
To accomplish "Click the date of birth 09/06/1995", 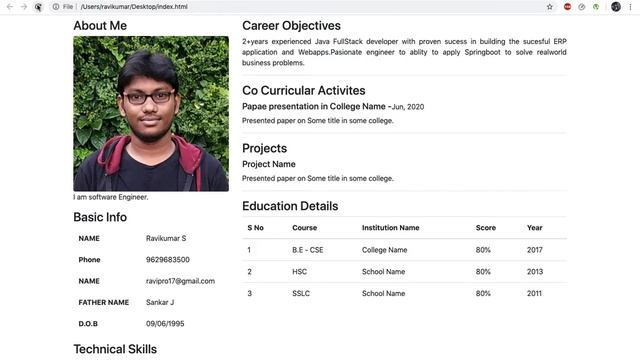I will tap(165, 324).
